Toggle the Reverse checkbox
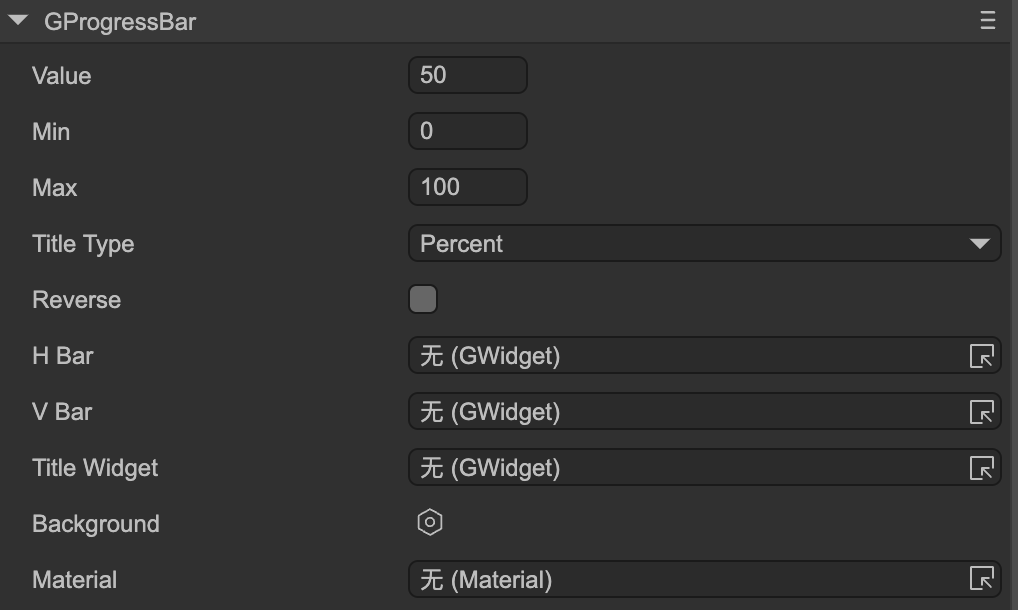Image resolution: width=1018 pixels, height=610 pixels. click(x=423, y=299)
